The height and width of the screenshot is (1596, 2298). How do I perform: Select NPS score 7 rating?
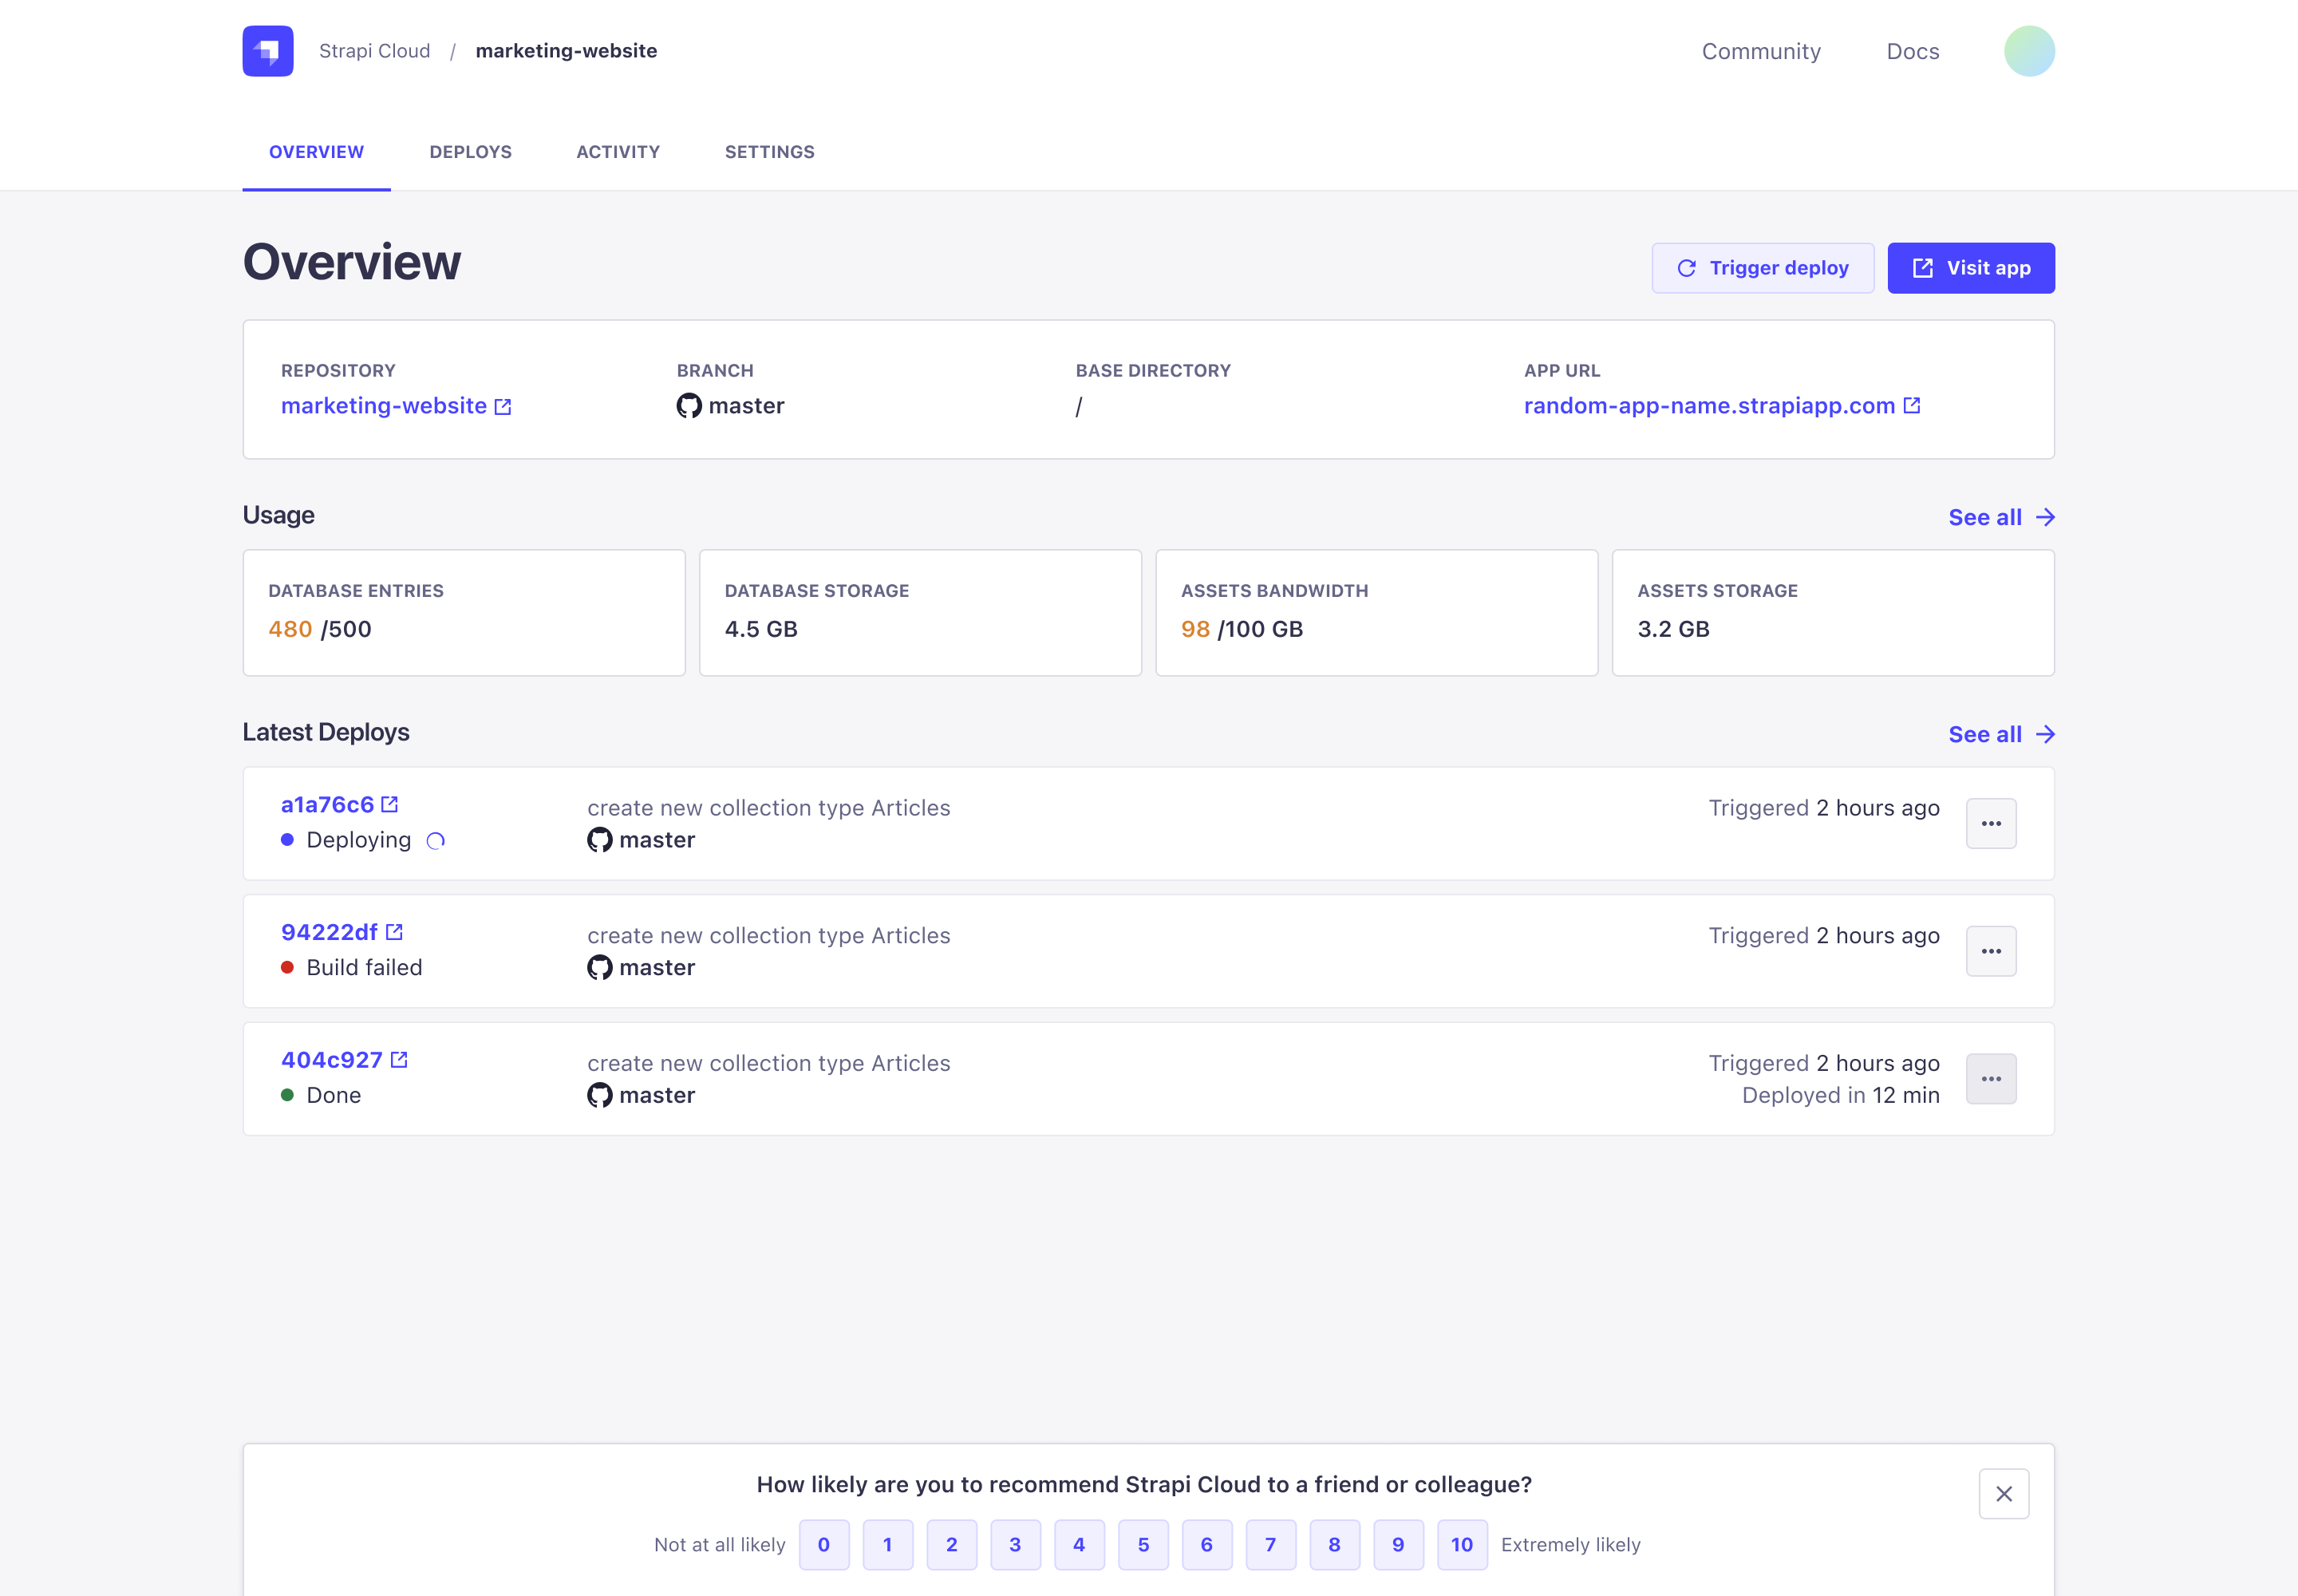click(1269, 1543)
